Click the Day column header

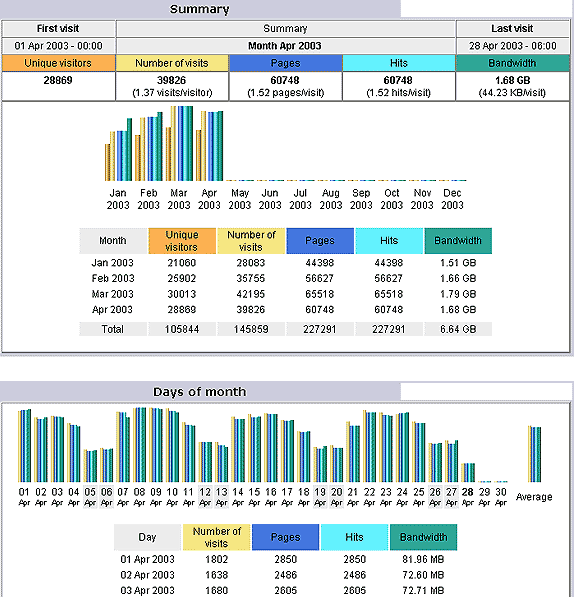[x=147, y=537]
